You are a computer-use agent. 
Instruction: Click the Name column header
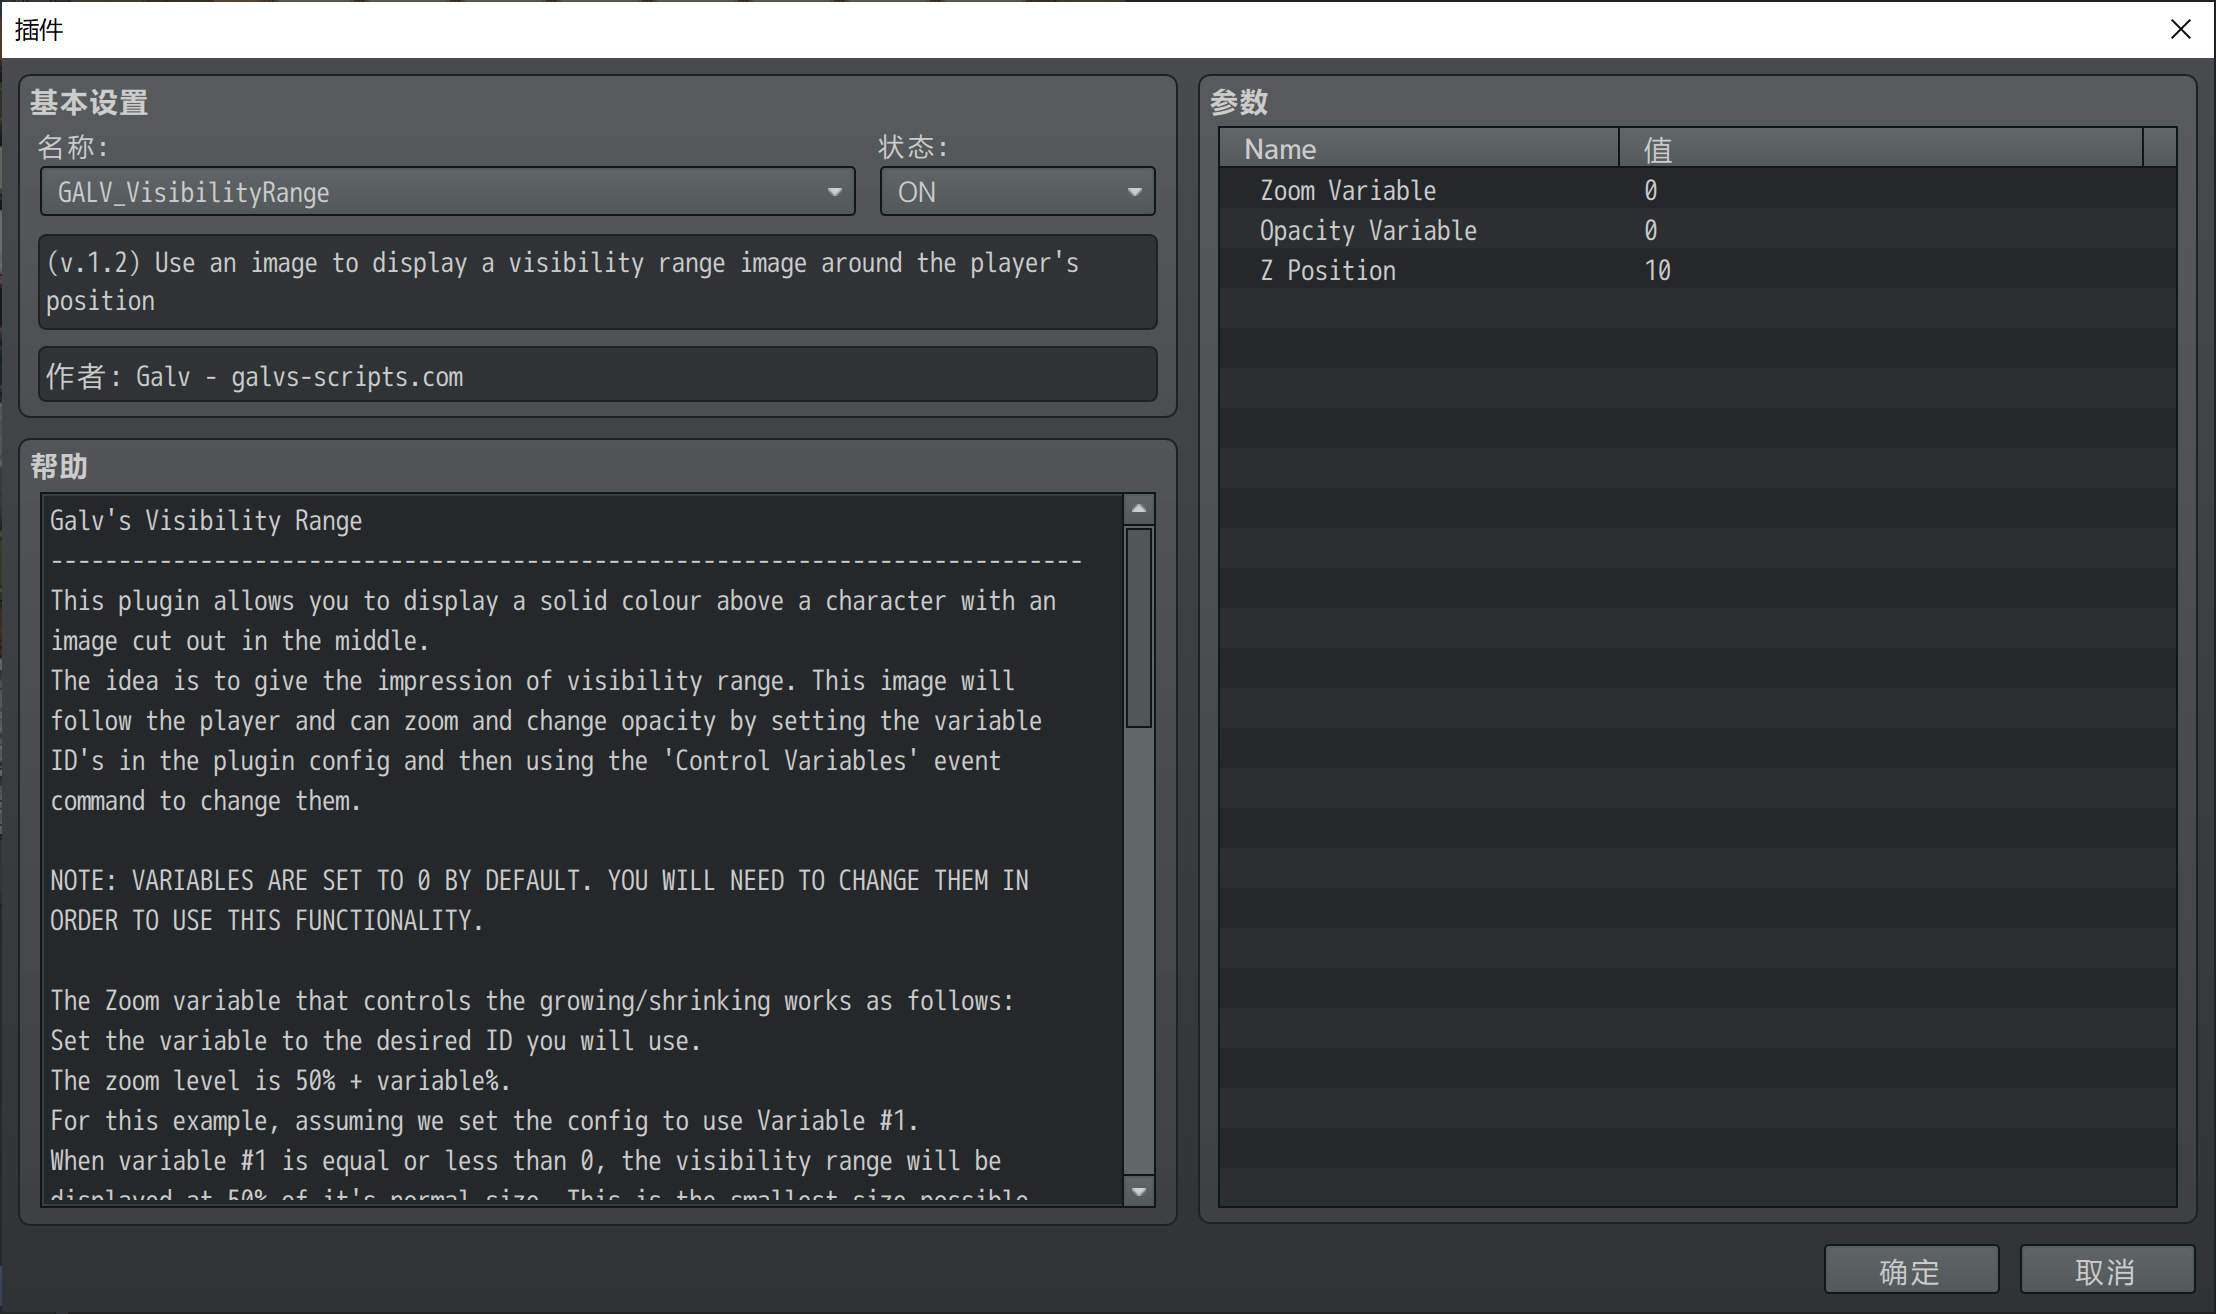pyautogui.click(x=1419, y=148)
